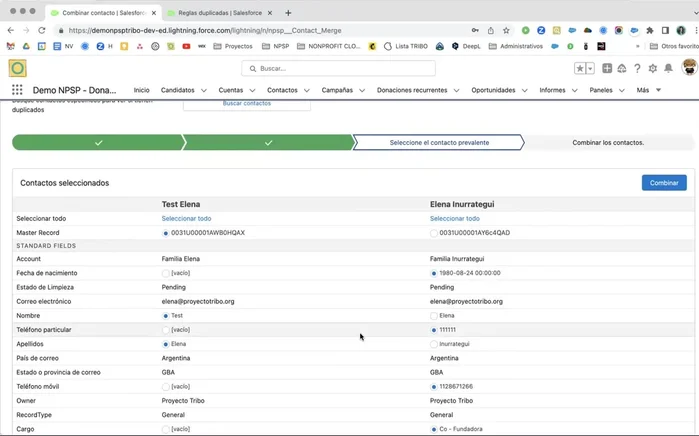Expand the Oportunidades tab dropdown
Image resolution: width=699 pixels, height=436 pixels.
coord(525,90)
